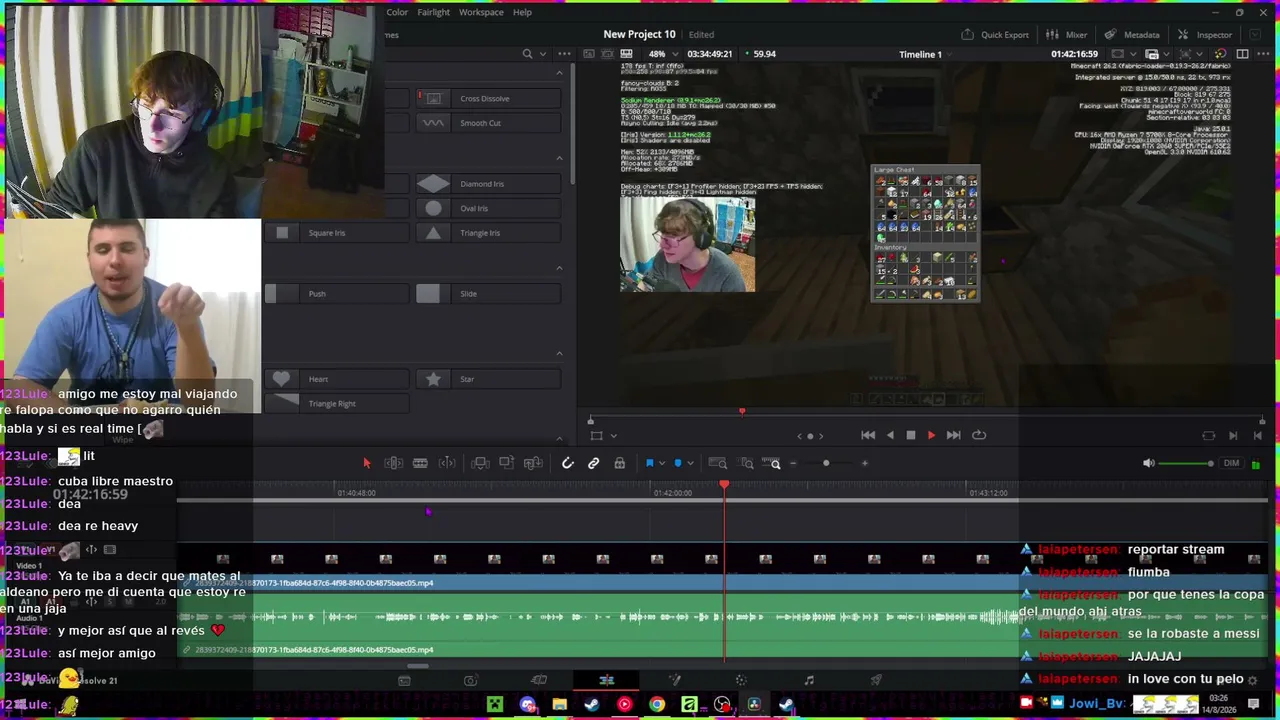Toggle the DIM audio button
This screenshot has width=1280, height=720.
pyautogui.click(x=1231, y=463)
